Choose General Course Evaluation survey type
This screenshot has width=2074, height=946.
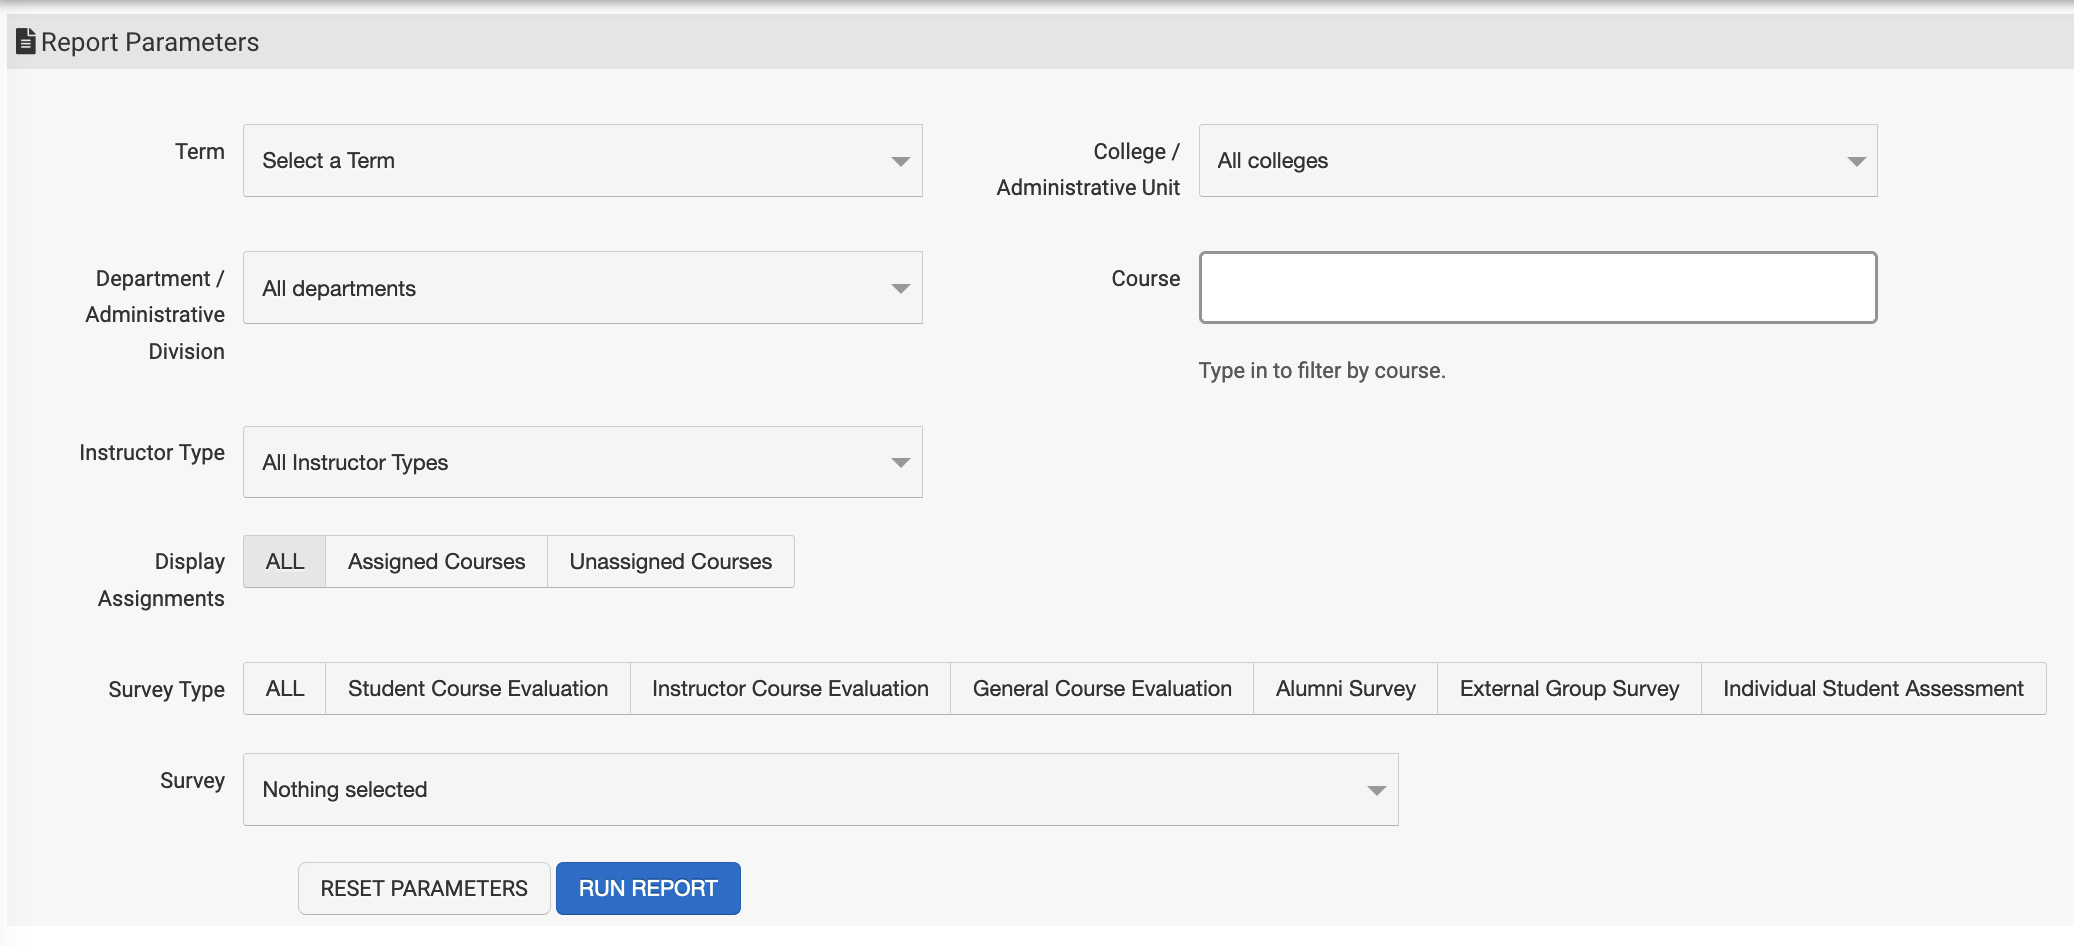click(x=1102, y=689)
